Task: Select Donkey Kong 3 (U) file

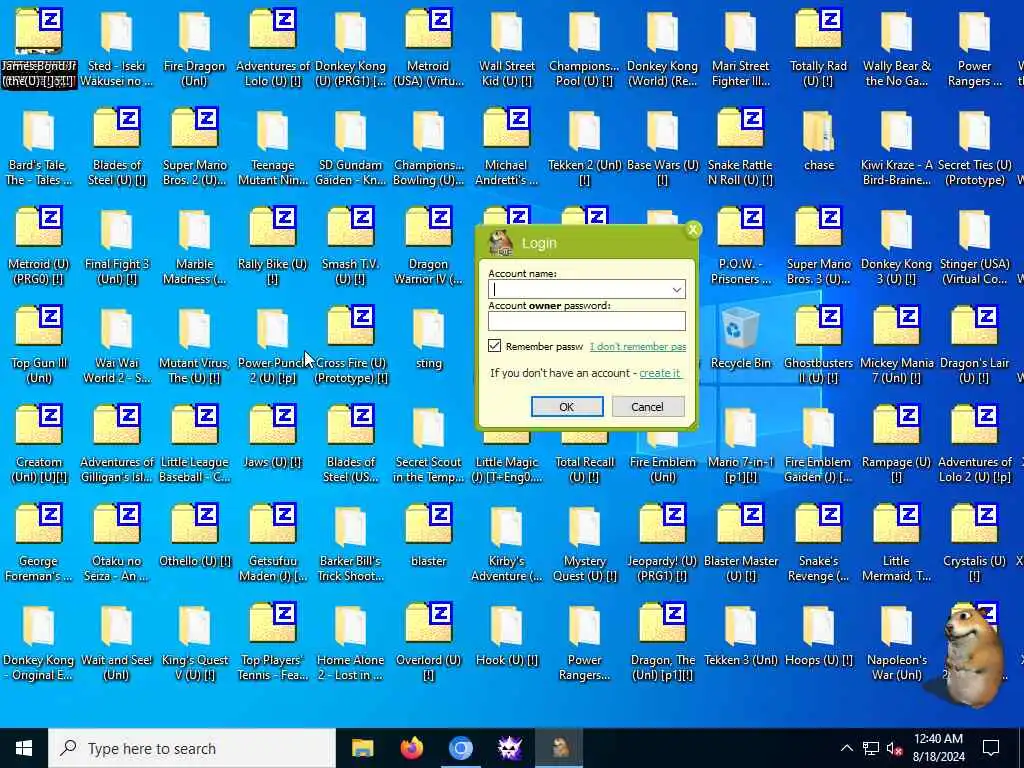Action: pos(896,246)
